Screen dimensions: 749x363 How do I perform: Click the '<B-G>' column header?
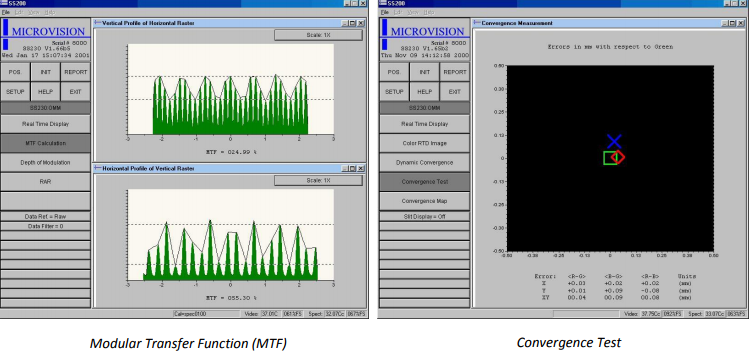click(613, 276)
